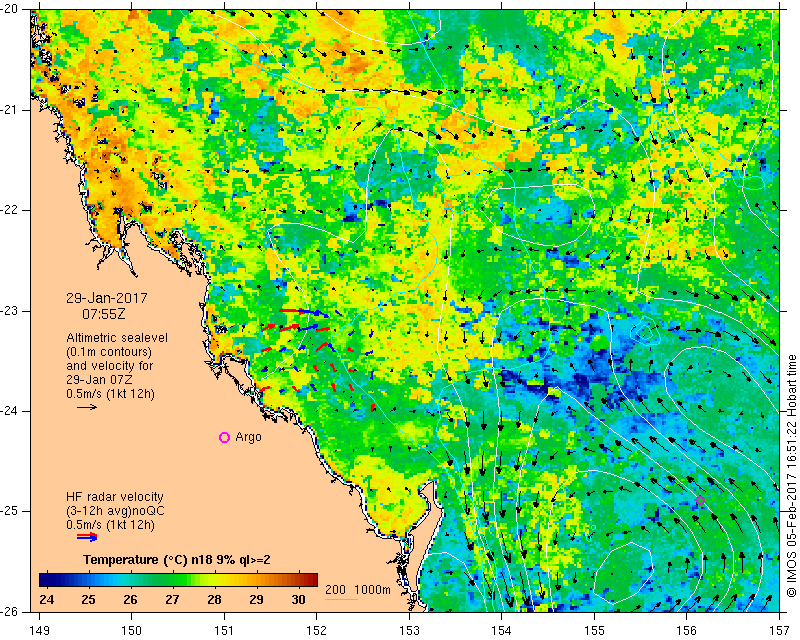Click the color bar value 30
This screenshot has width=800, height=640.
click(298, 599)
